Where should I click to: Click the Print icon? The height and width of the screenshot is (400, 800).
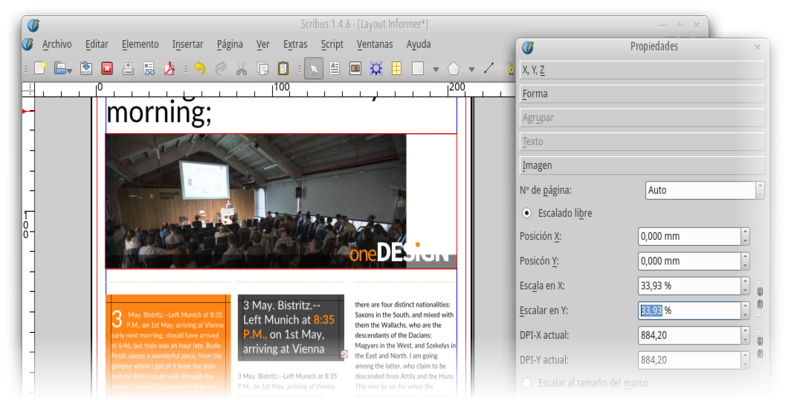click(x=128, y=68)
